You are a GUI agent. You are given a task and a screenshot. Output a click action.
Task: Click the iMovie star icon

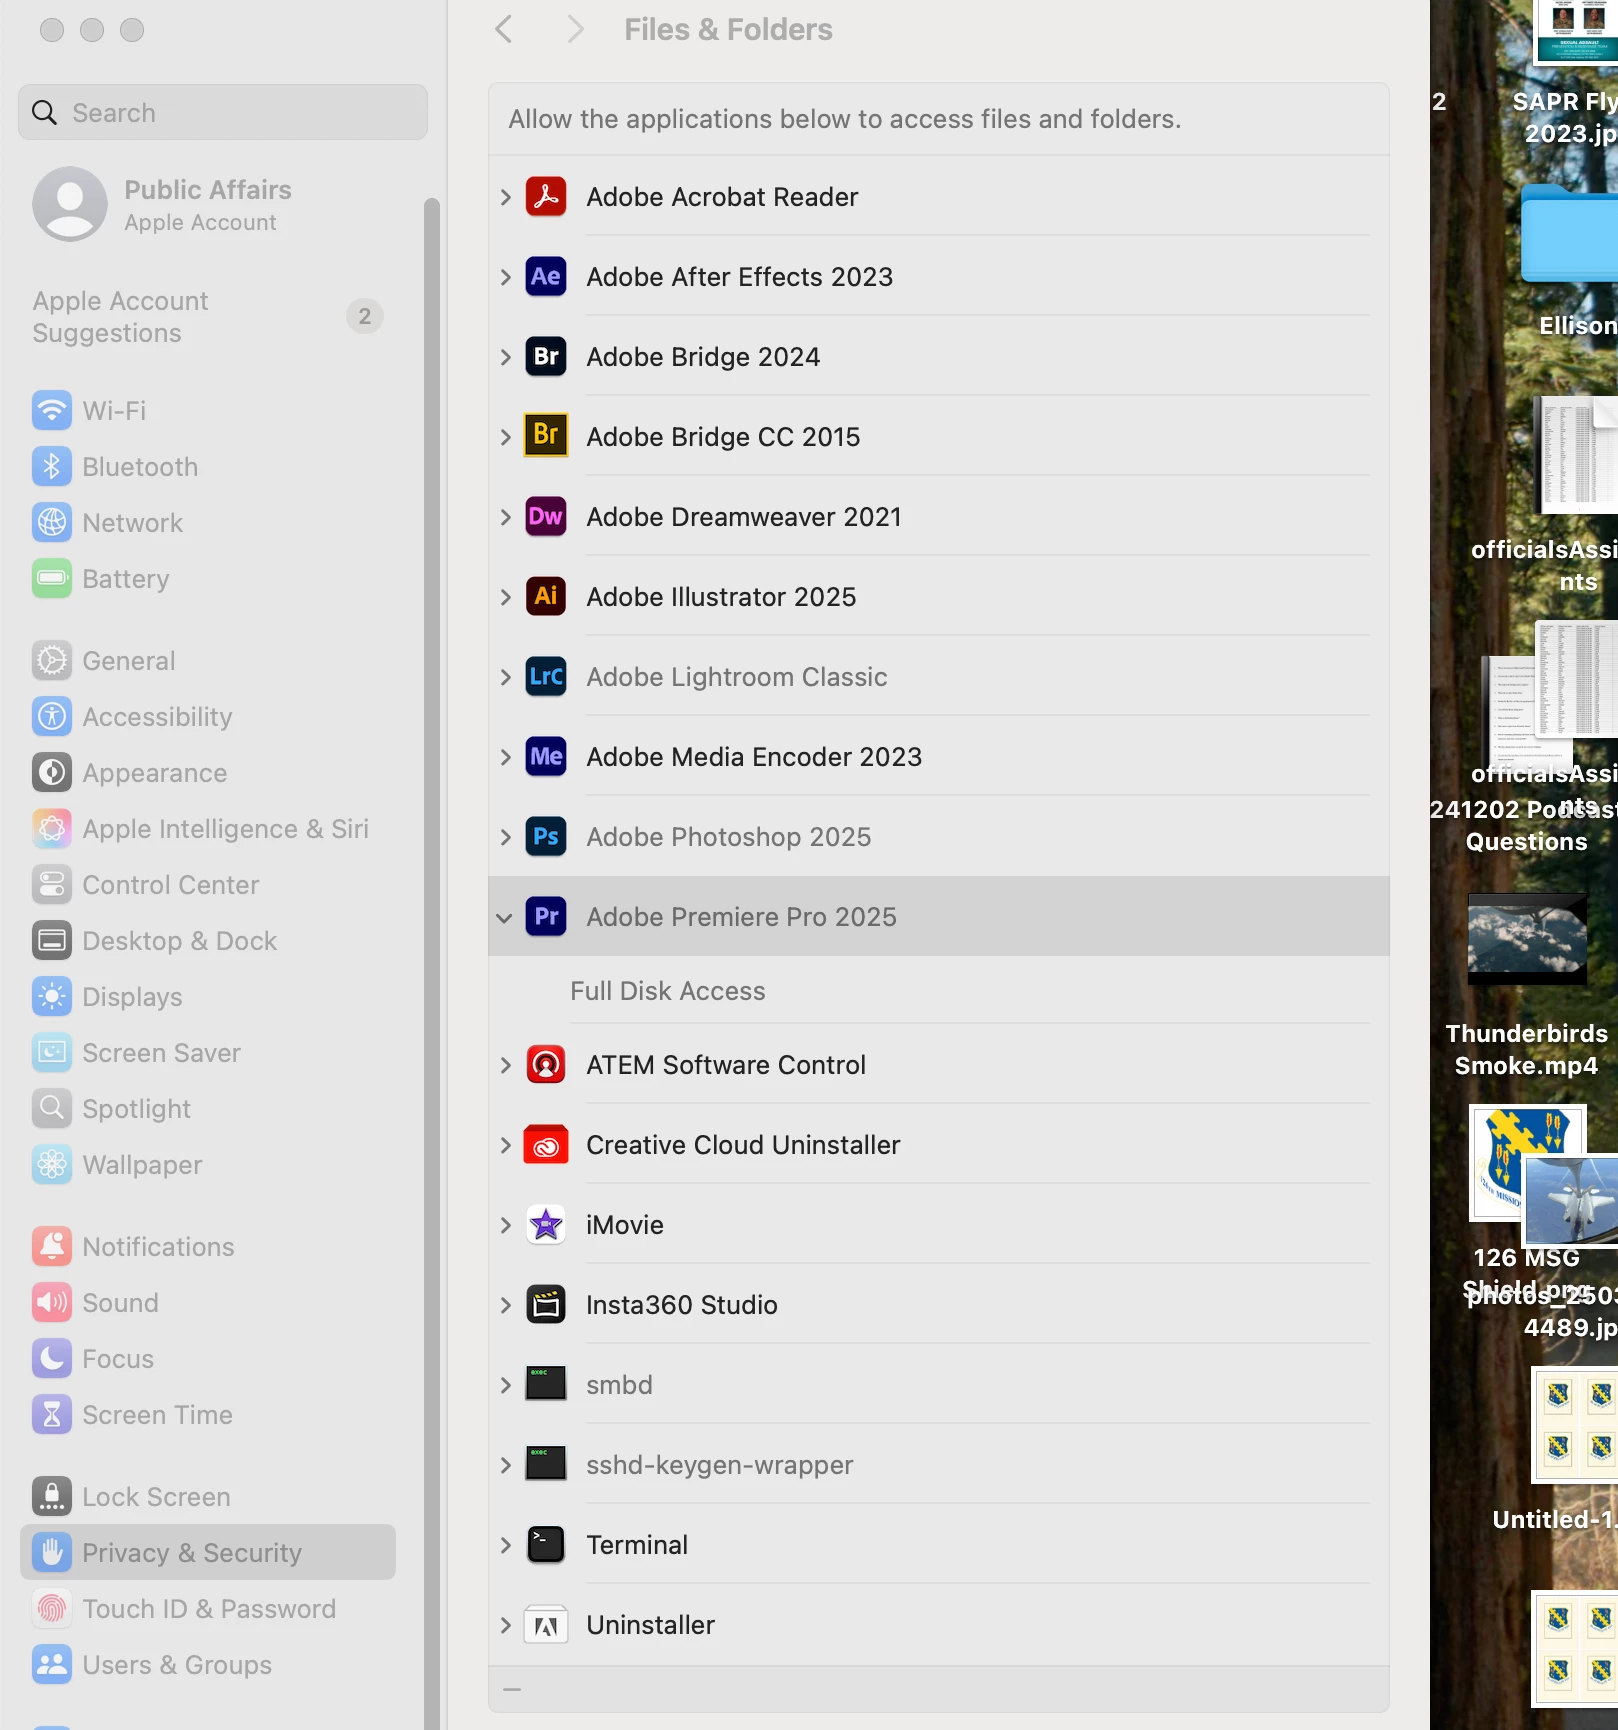click(546, 1225)
